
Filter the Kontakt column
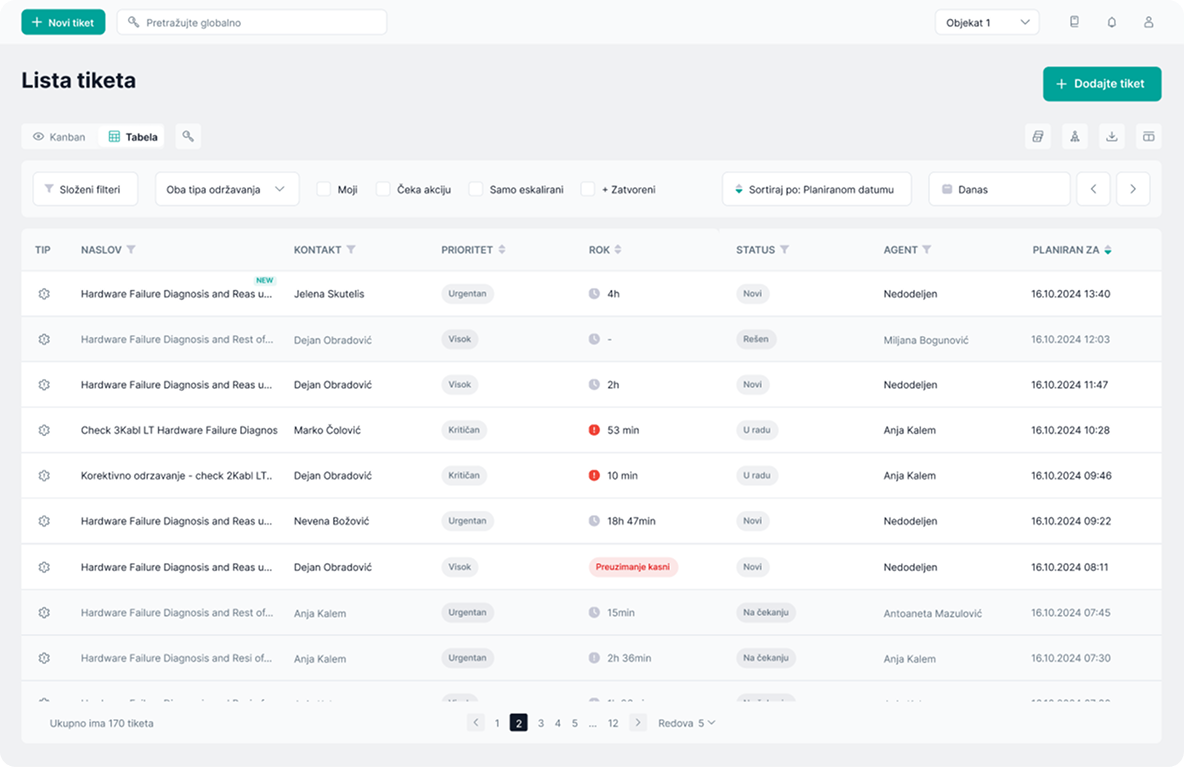351,250
